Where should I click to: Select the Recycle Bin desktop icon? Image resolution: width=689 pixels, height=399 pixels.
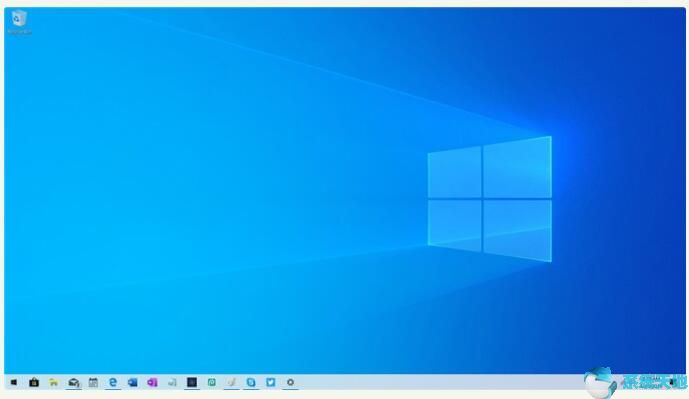(x=19, y=22)
